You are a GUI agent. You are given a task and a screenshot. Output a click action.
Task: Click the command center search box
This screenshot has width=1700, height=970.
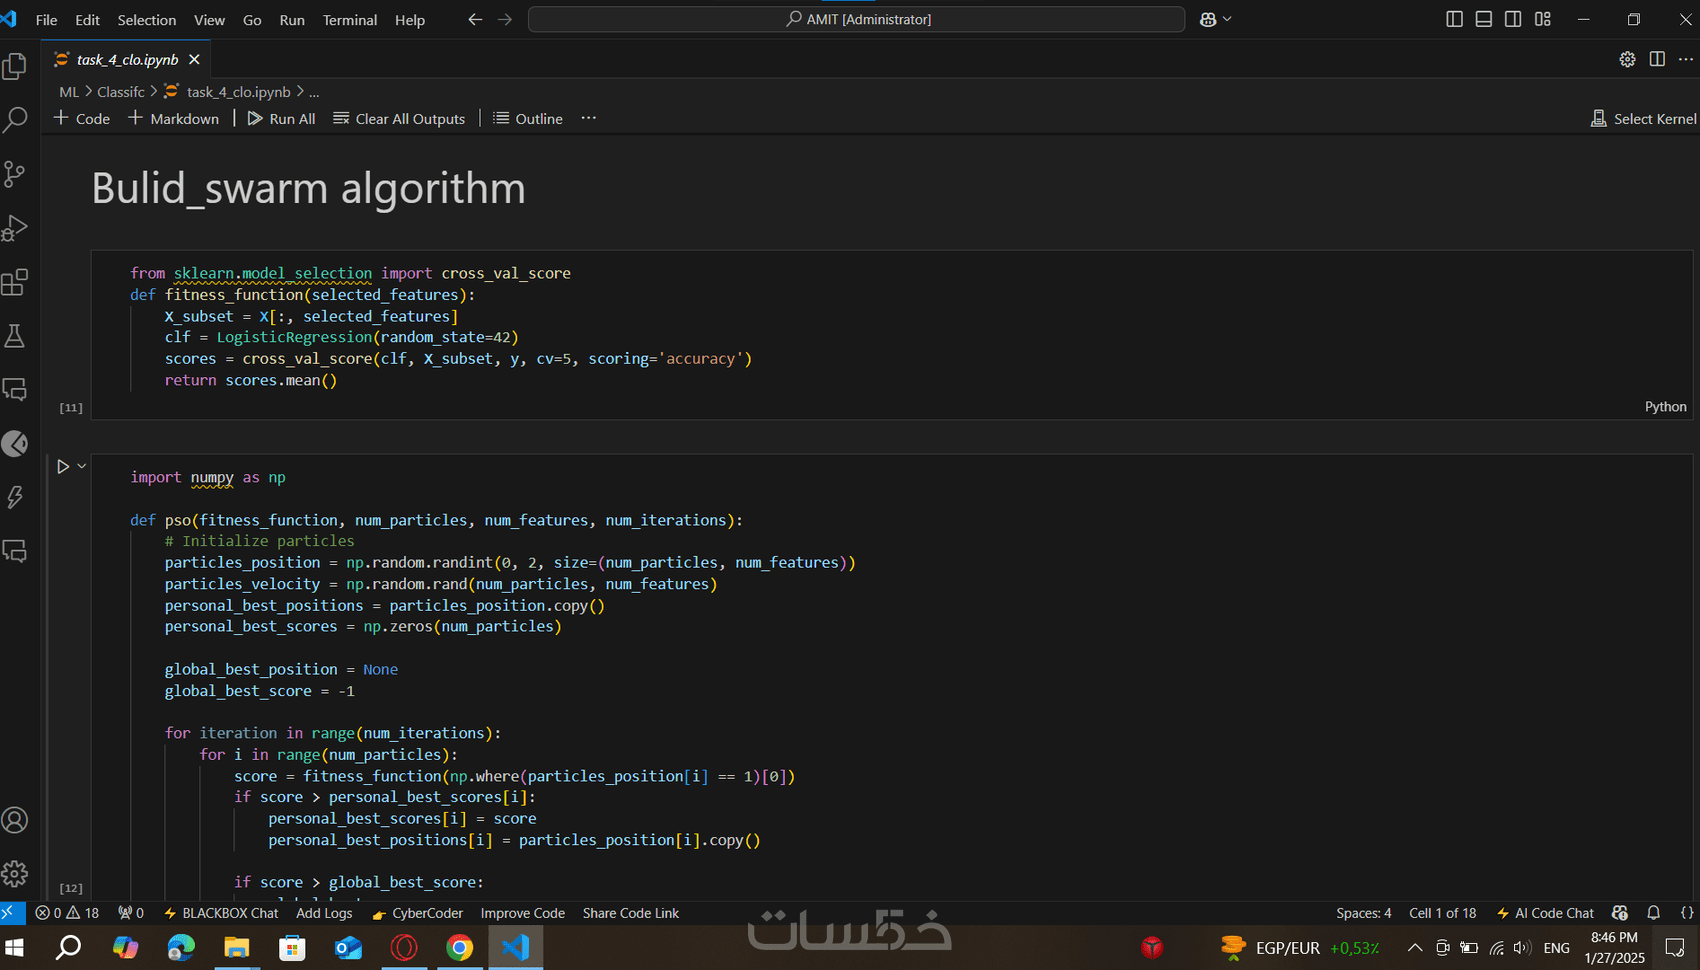(857, 19)
